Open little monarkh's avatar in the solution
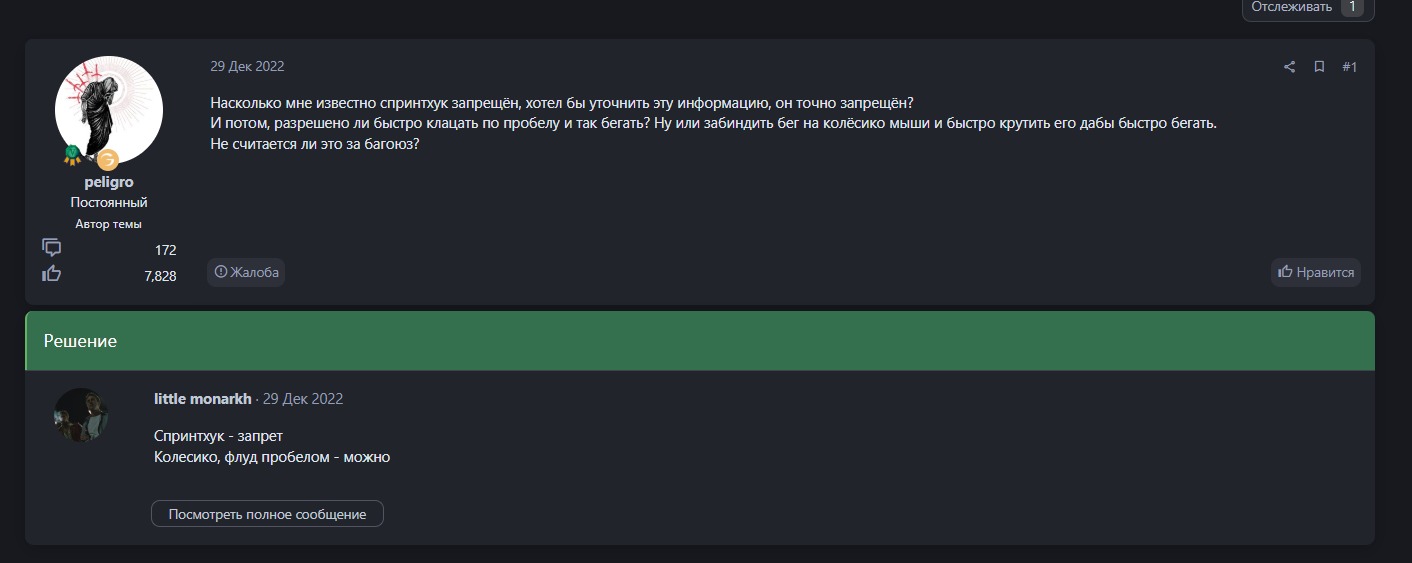 tap(81, 415)
